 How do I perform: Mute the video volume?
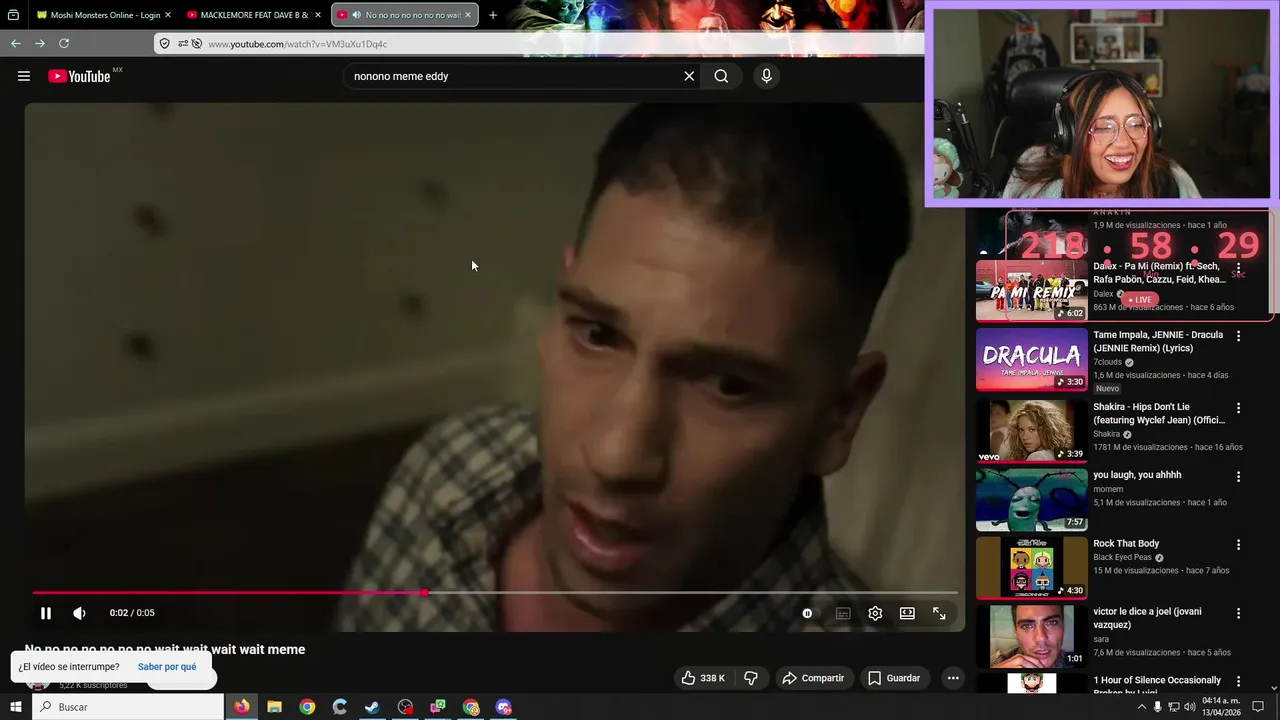pyautogui.click(x=80, y=613)
